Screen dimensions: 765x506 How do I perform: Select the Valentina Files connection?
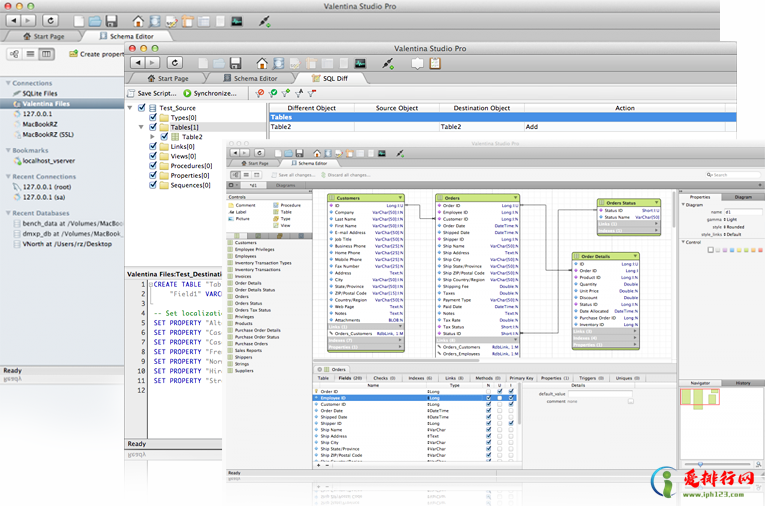pos(46,103)
